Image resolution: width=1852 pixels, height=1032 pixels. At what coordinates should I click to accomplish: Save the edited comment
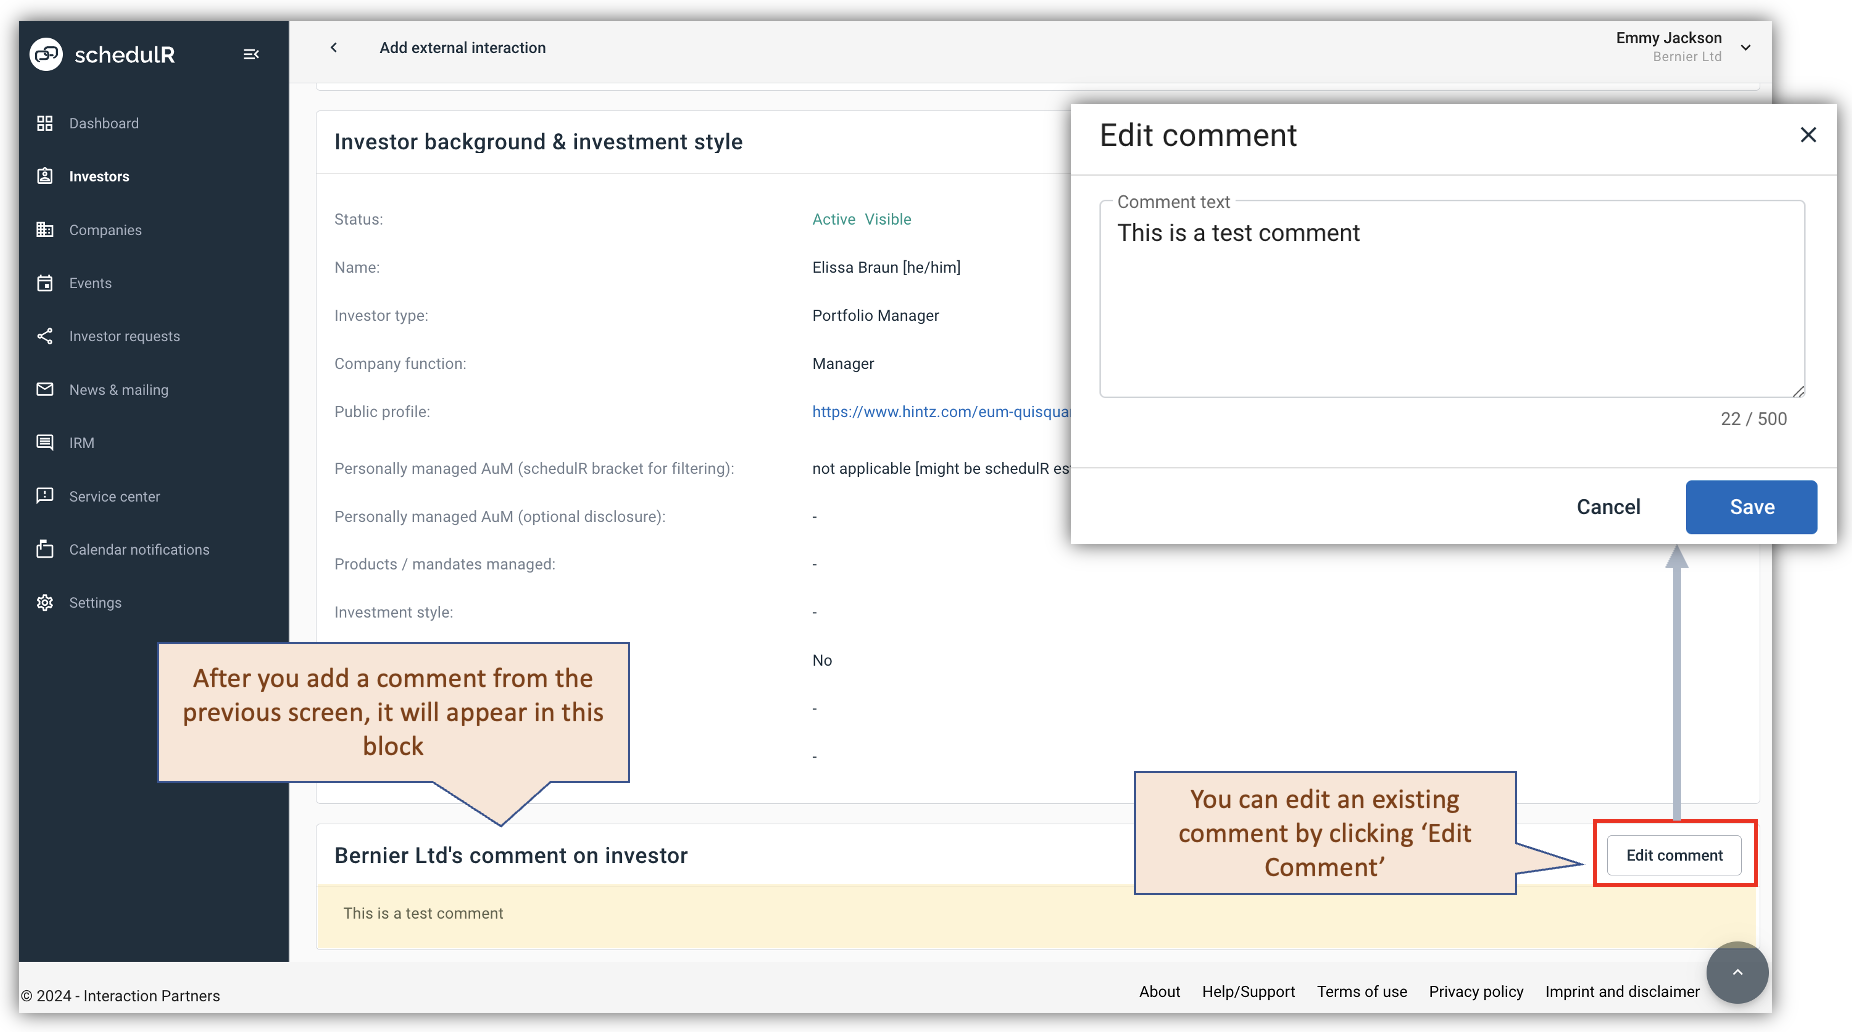(1751, 507)
